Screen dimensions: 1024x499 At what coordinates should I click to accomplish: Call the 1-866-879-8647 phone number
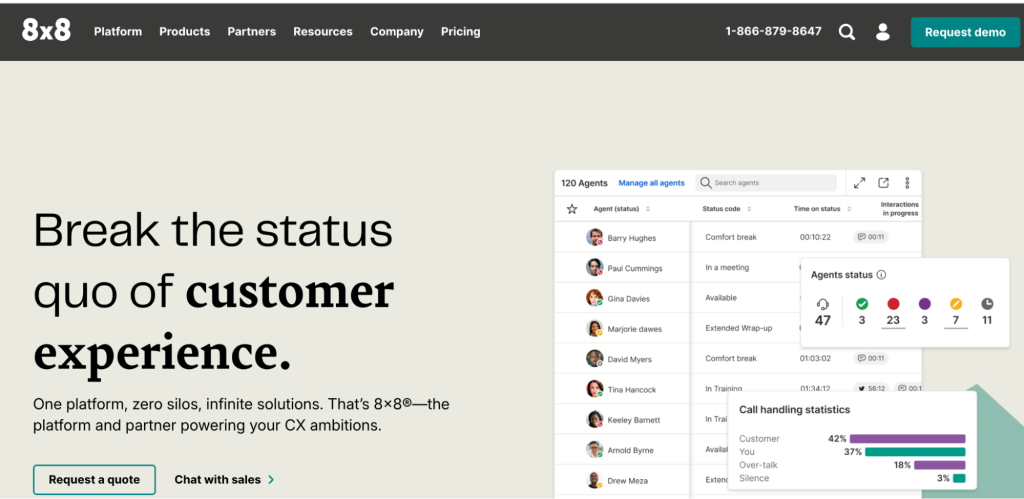[773, 31]
